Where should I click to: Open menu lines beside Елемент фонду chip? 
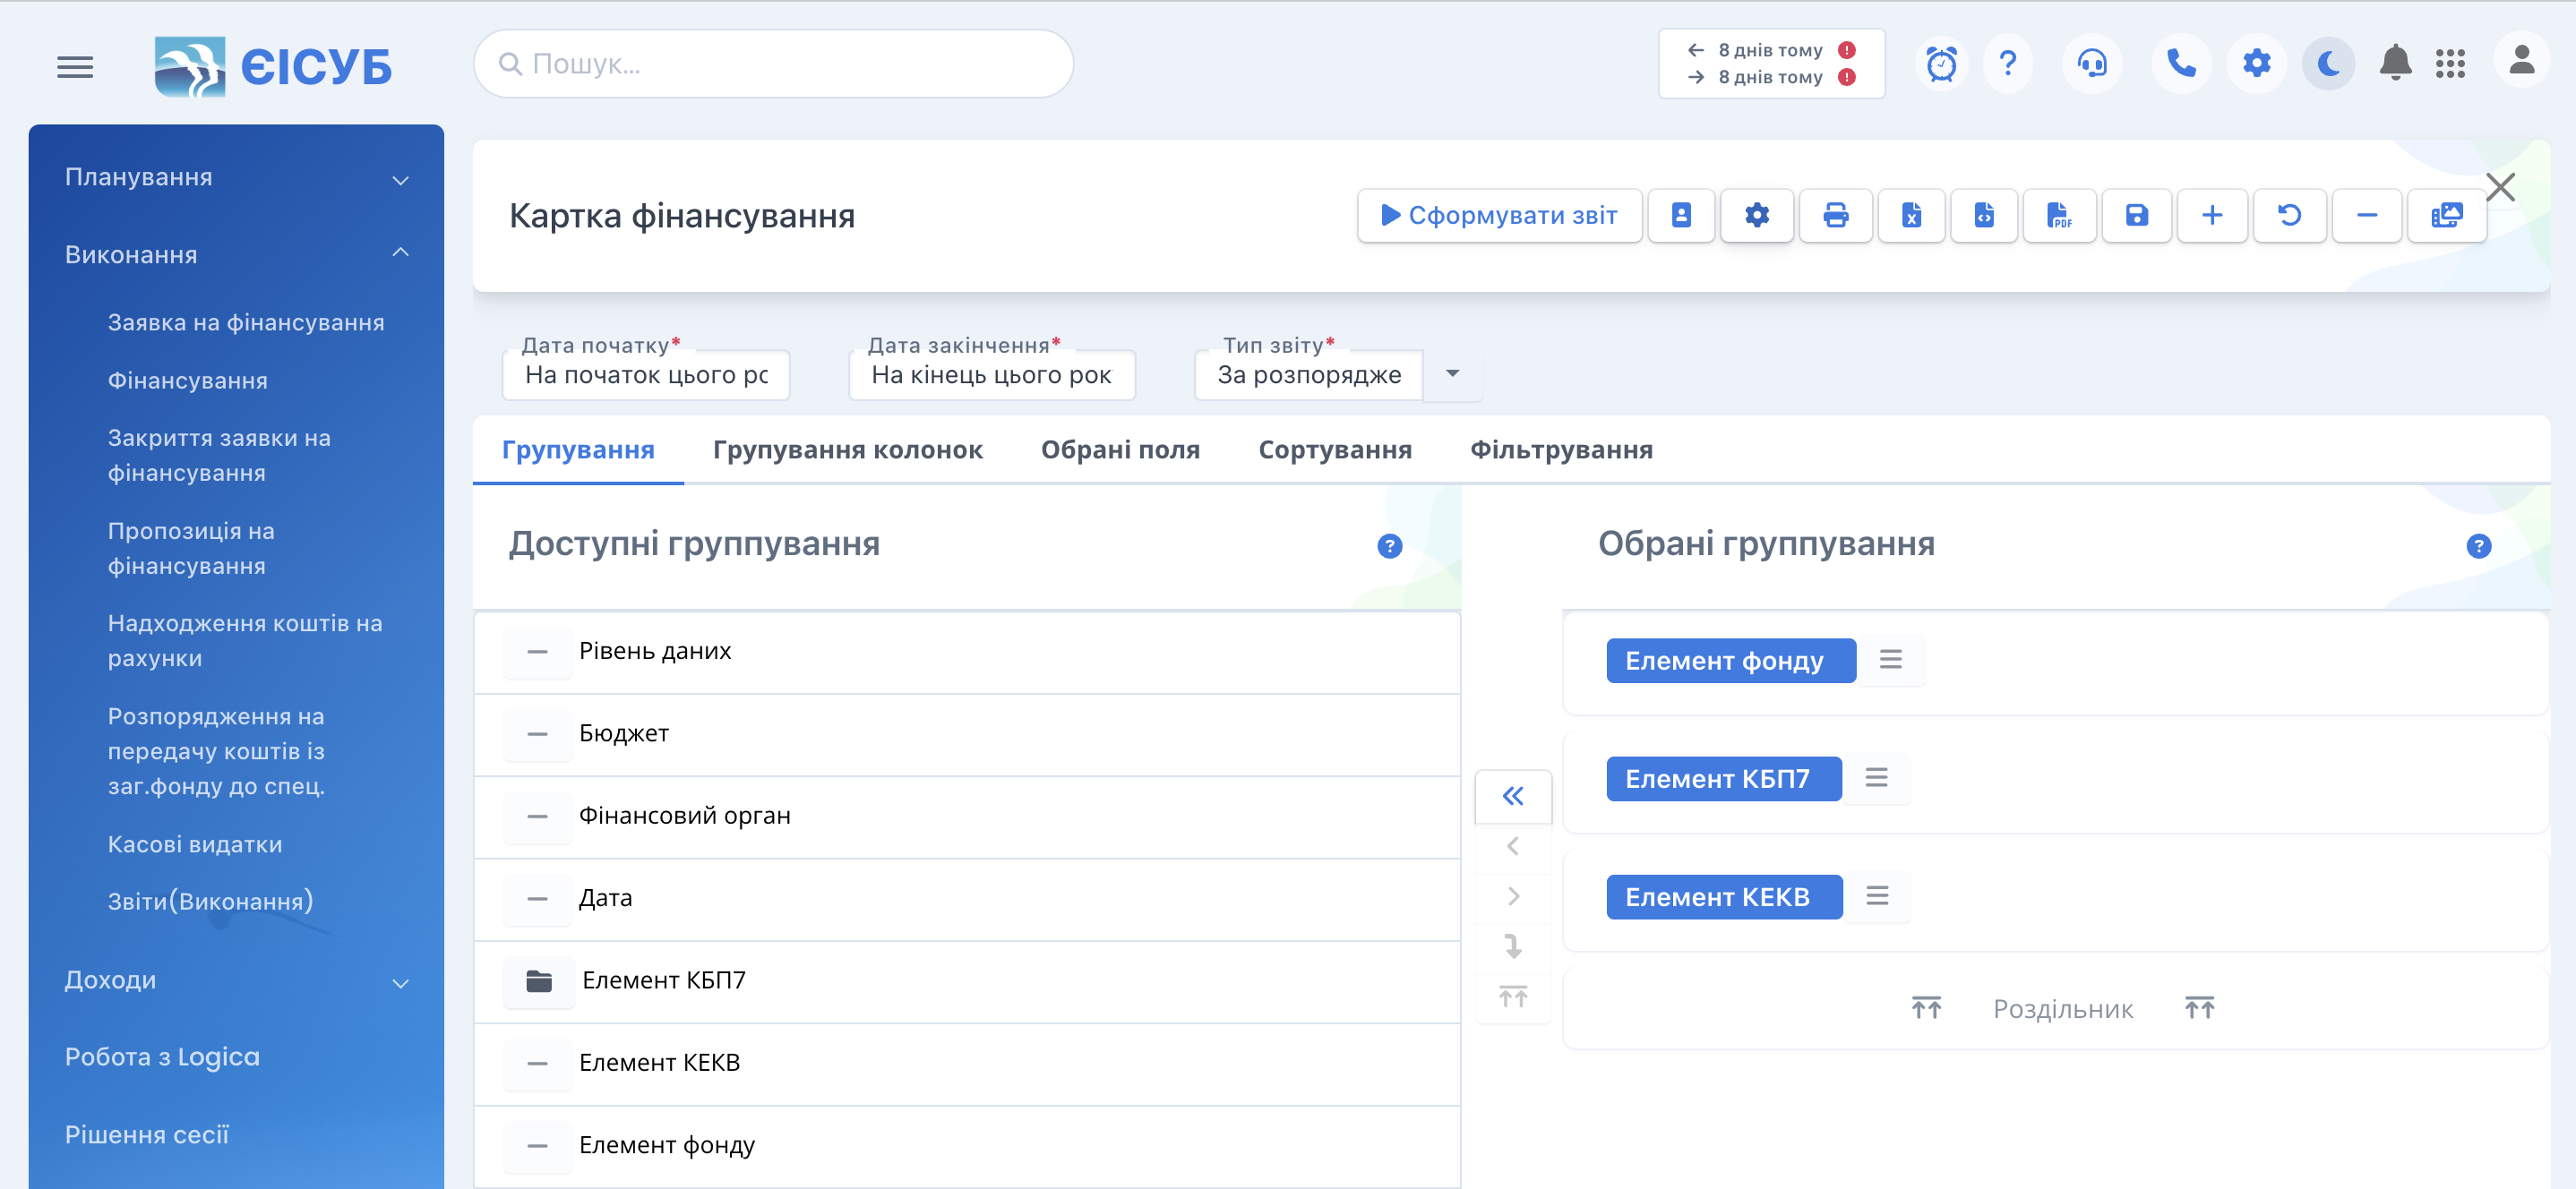coord(1890,661)
